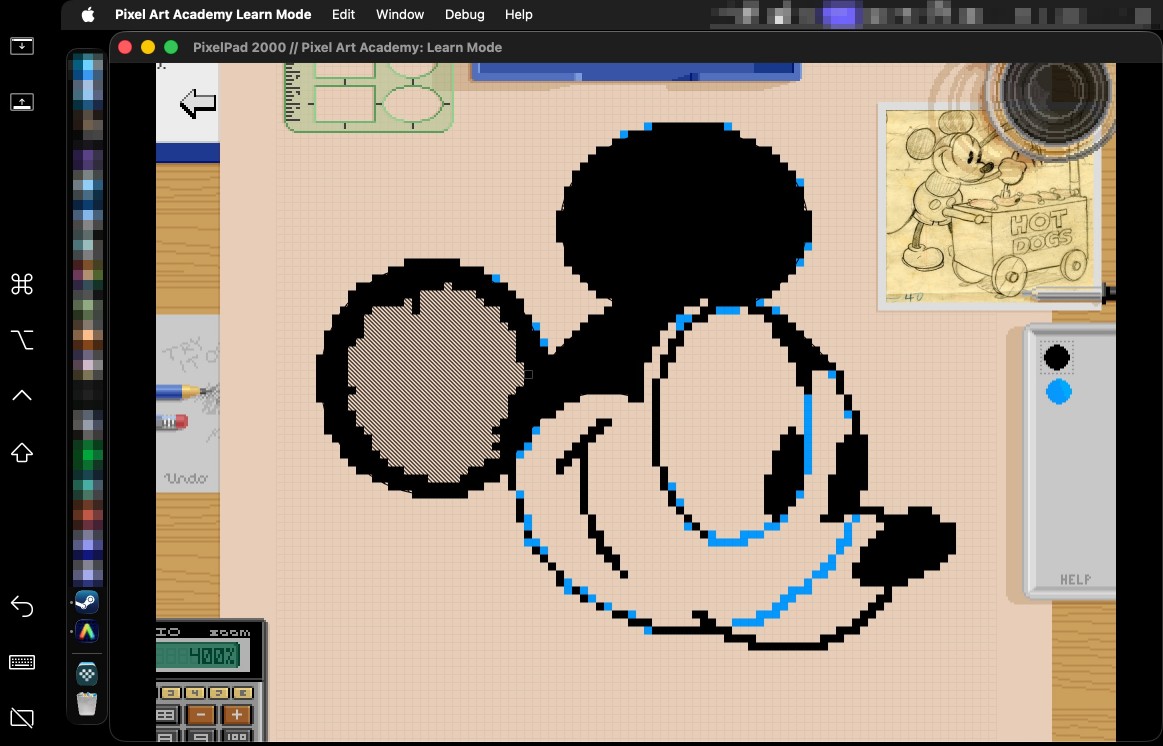Click the 100 zoom reset calculator button

[x=237, y=737]
